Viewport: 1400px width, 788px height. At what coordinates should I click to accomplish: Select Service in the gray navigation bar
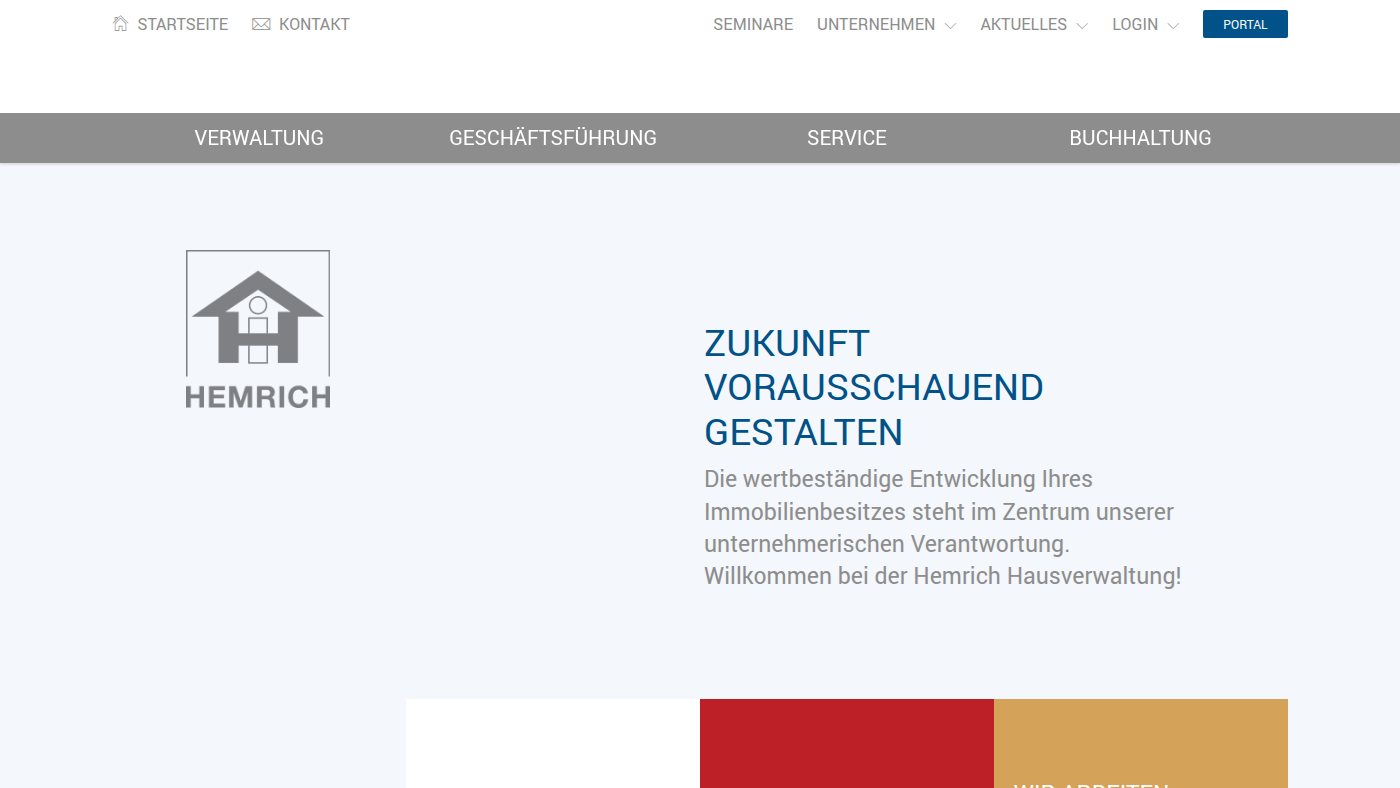click(x=847, y=138)
